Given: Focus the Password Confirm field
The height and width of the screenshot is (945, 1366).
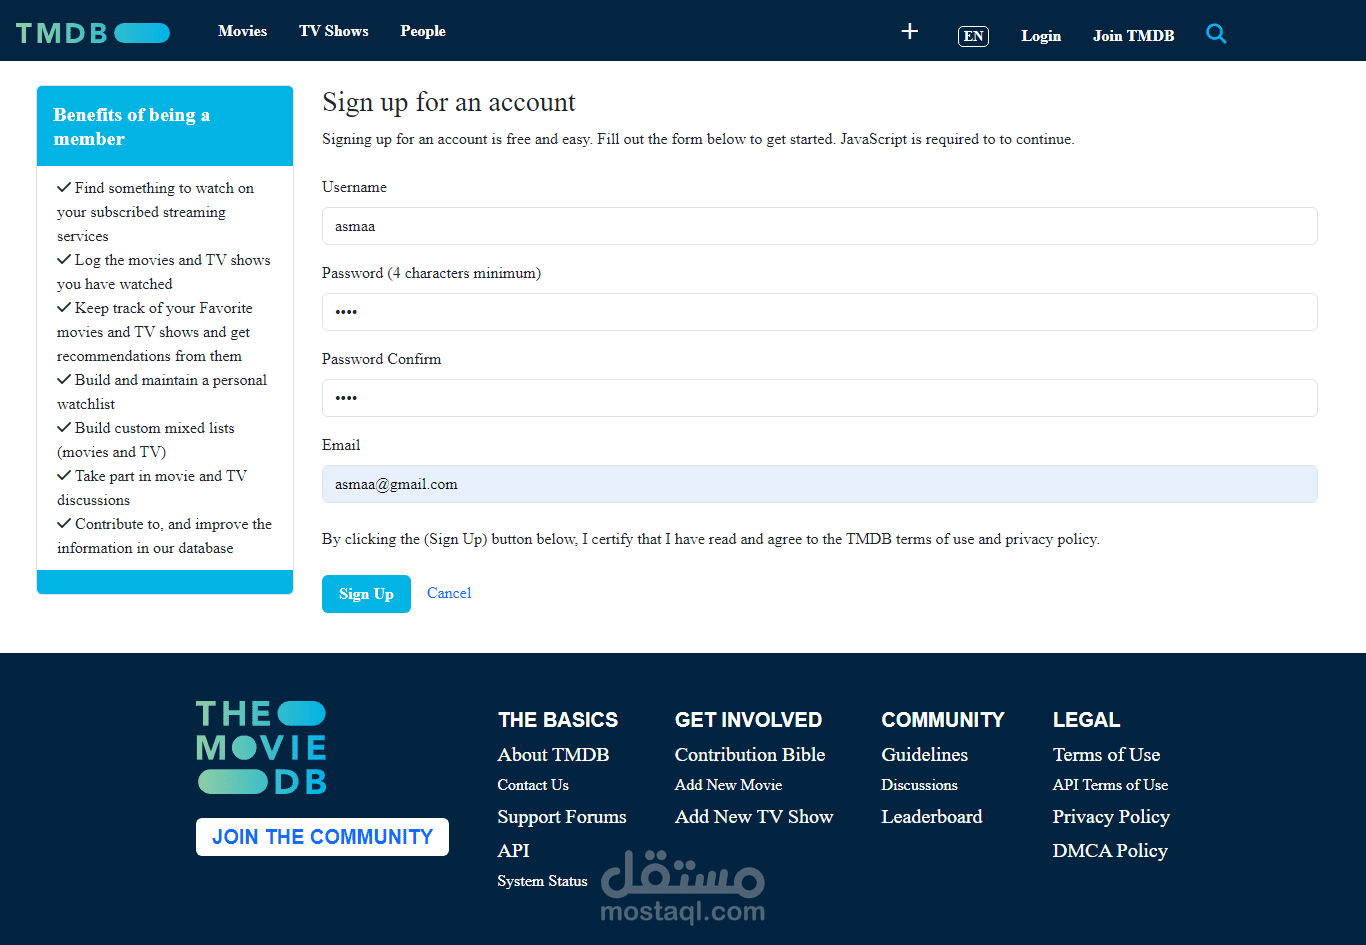Looking at the screenshot, I should [819, 398].
